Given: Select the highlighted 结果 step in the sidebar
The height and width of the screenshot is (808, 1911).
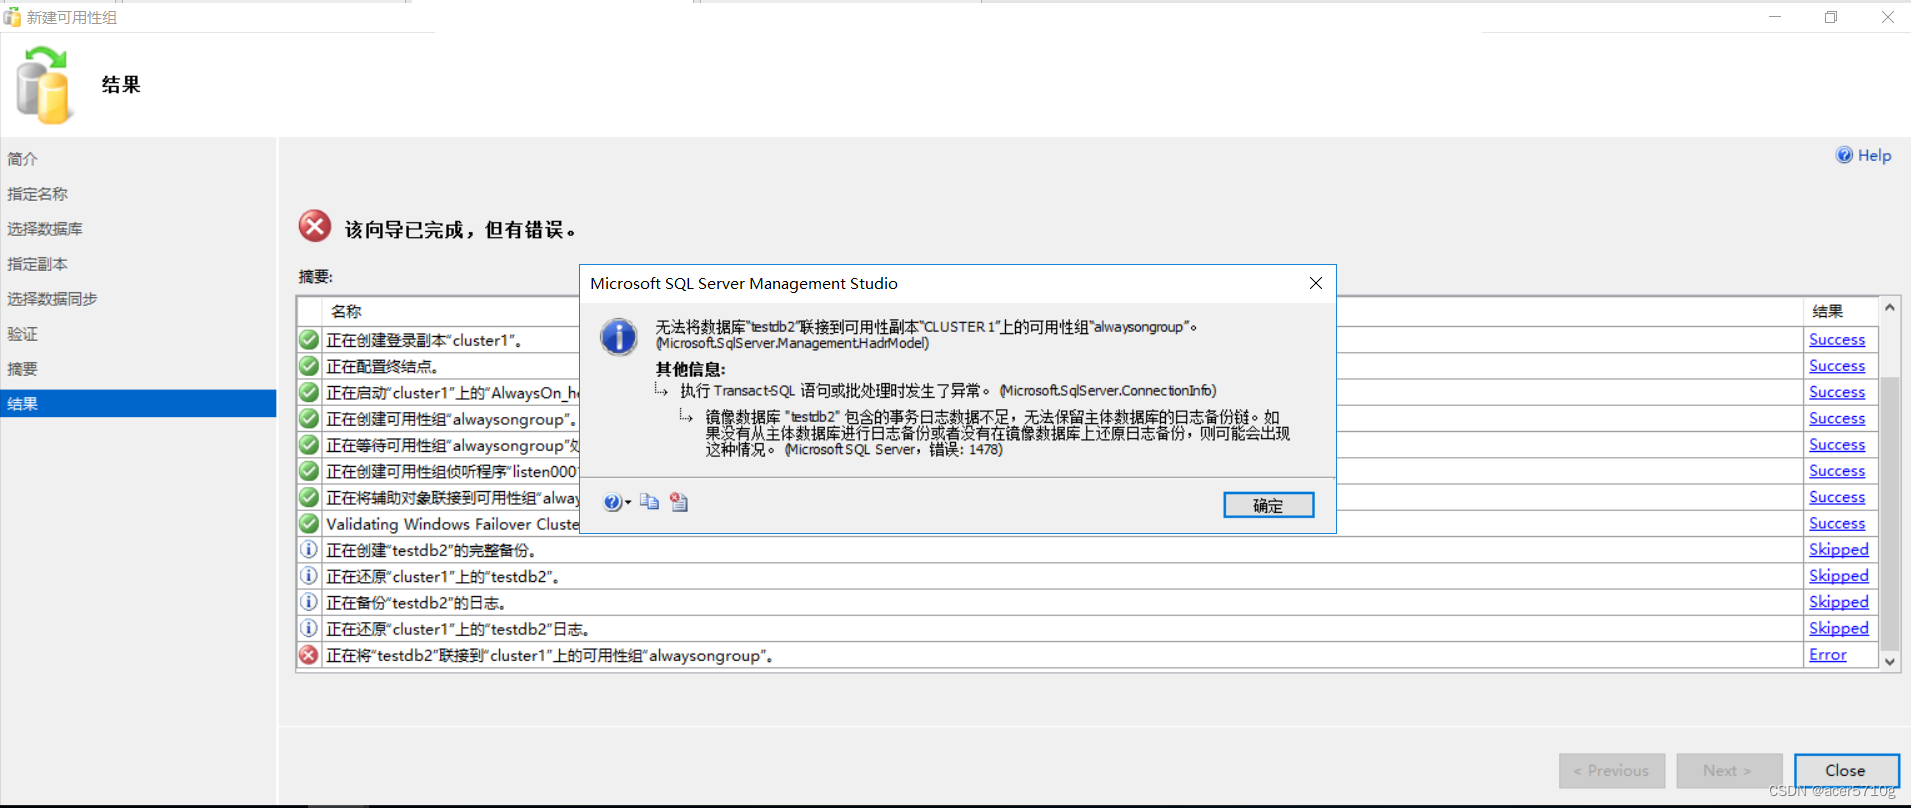Looking at the screenshot, I should pos(138,404).
